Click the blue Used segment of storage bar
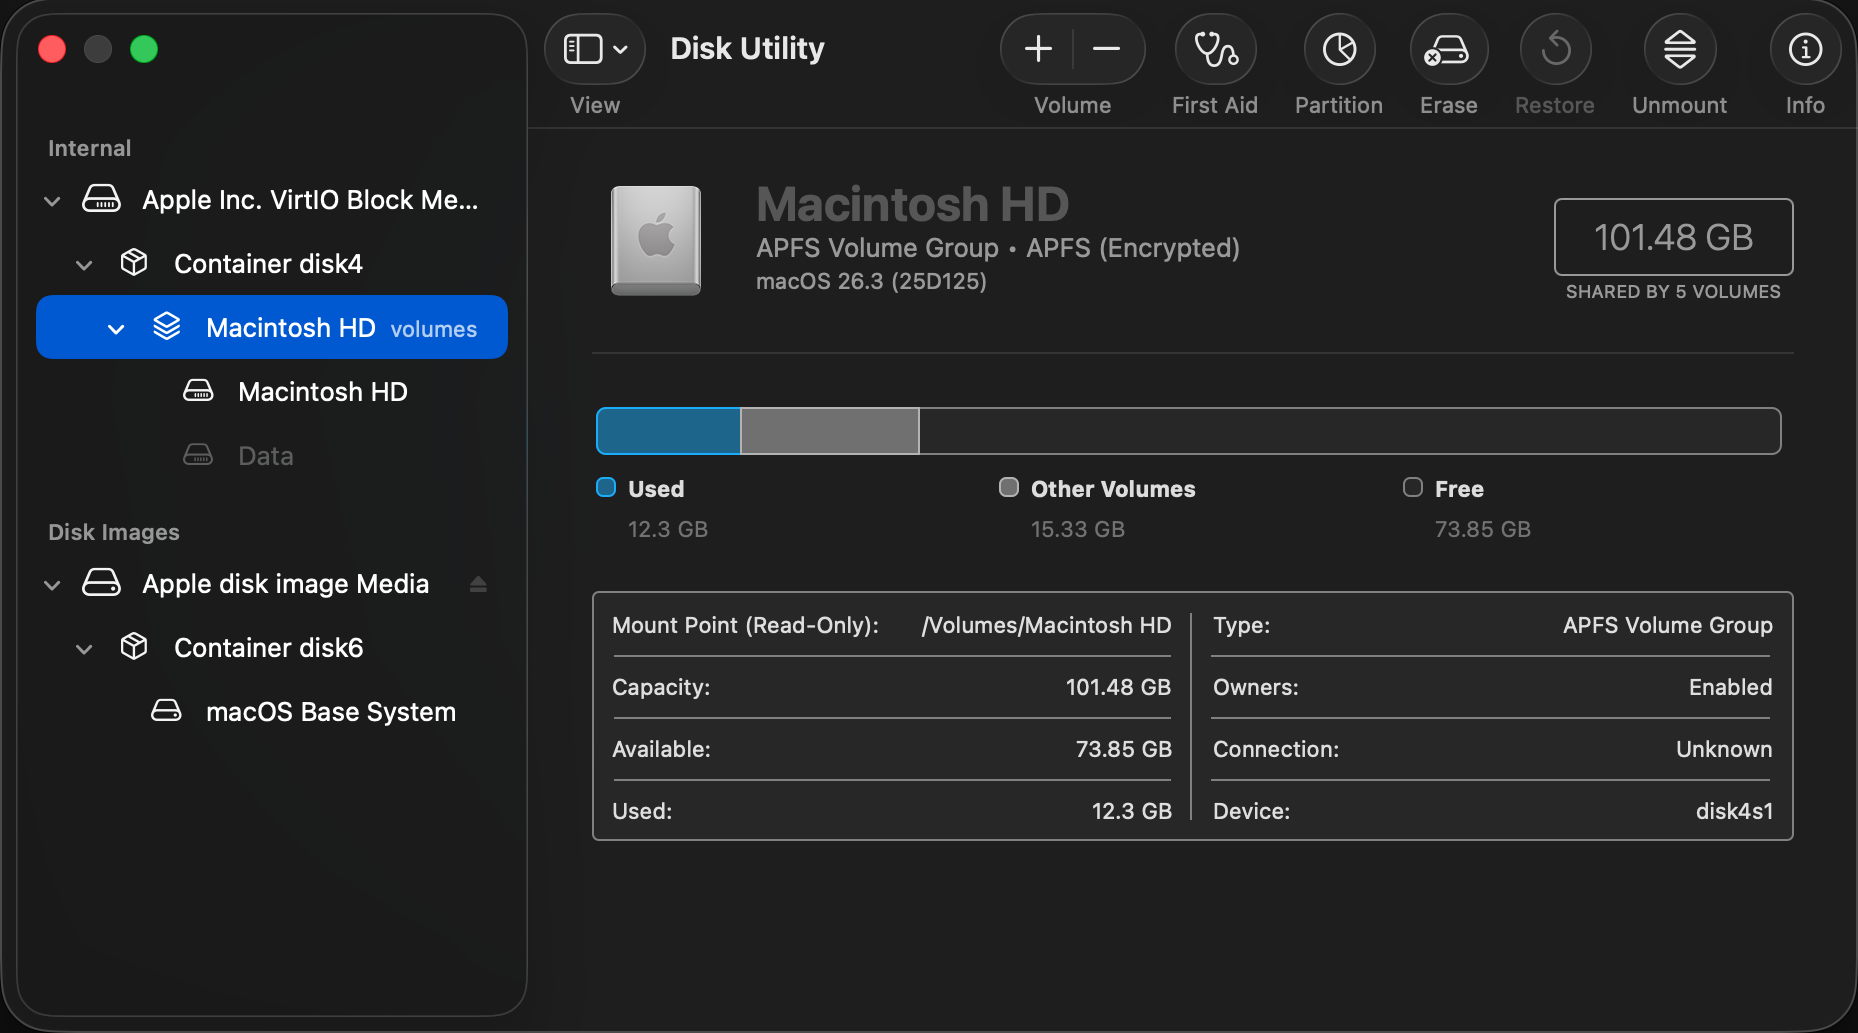 (x=668, y=431)
